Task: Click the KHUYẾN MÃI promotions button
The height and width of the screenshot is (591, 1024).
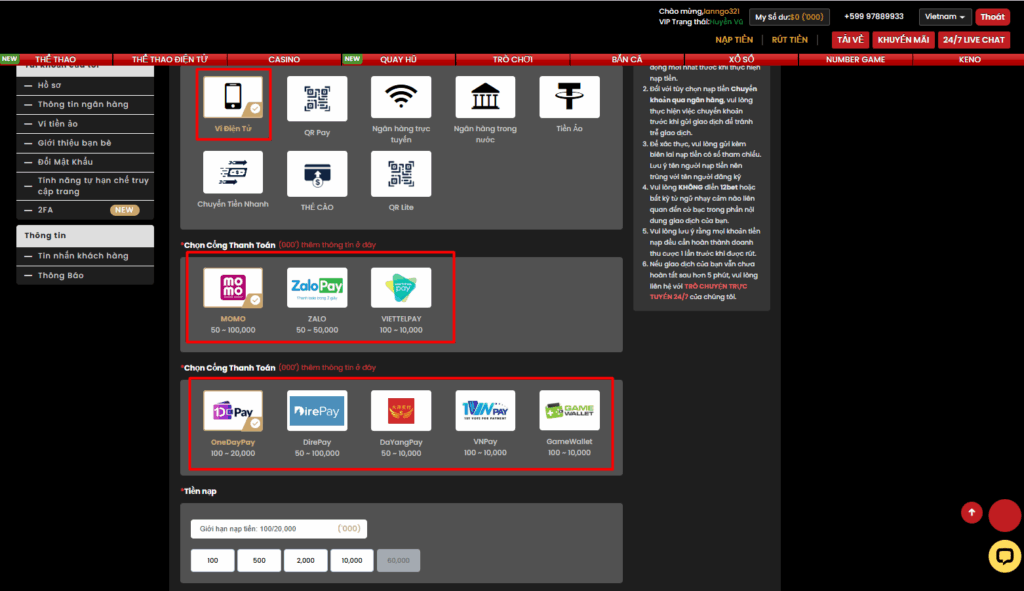Action: coord(903,40)
